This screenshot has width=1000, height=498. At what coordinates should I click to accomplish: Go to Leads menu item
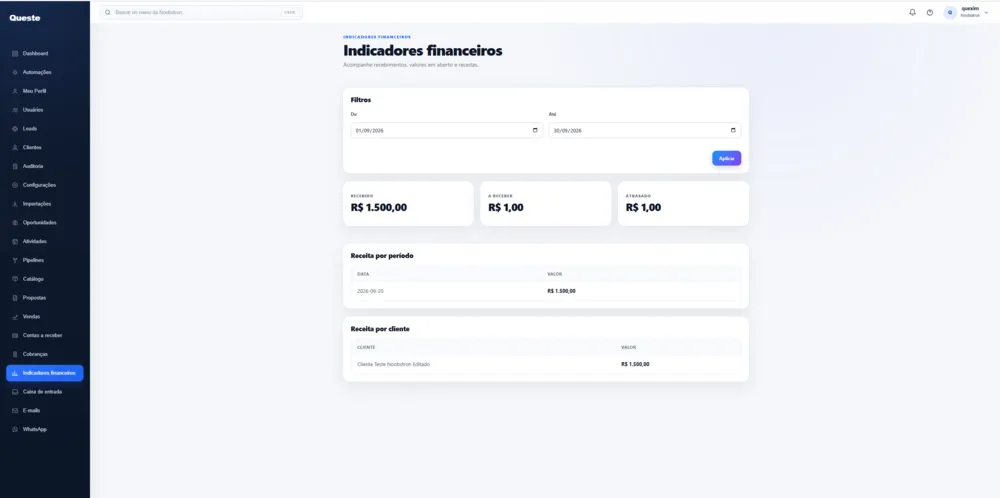pos(45,129)
